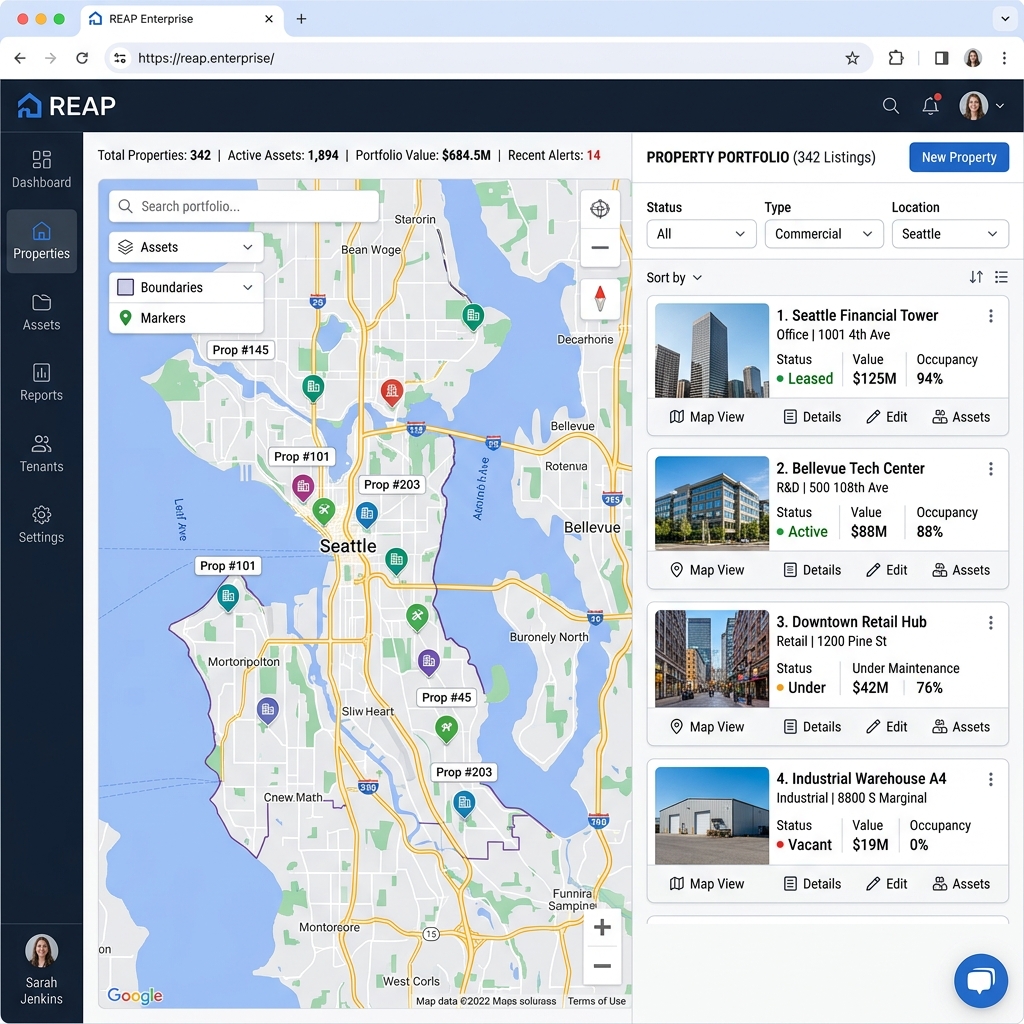This screenshot has width=1024, height=1024.
Task: Open Reports from the sidebar
Action: (41, 383)
